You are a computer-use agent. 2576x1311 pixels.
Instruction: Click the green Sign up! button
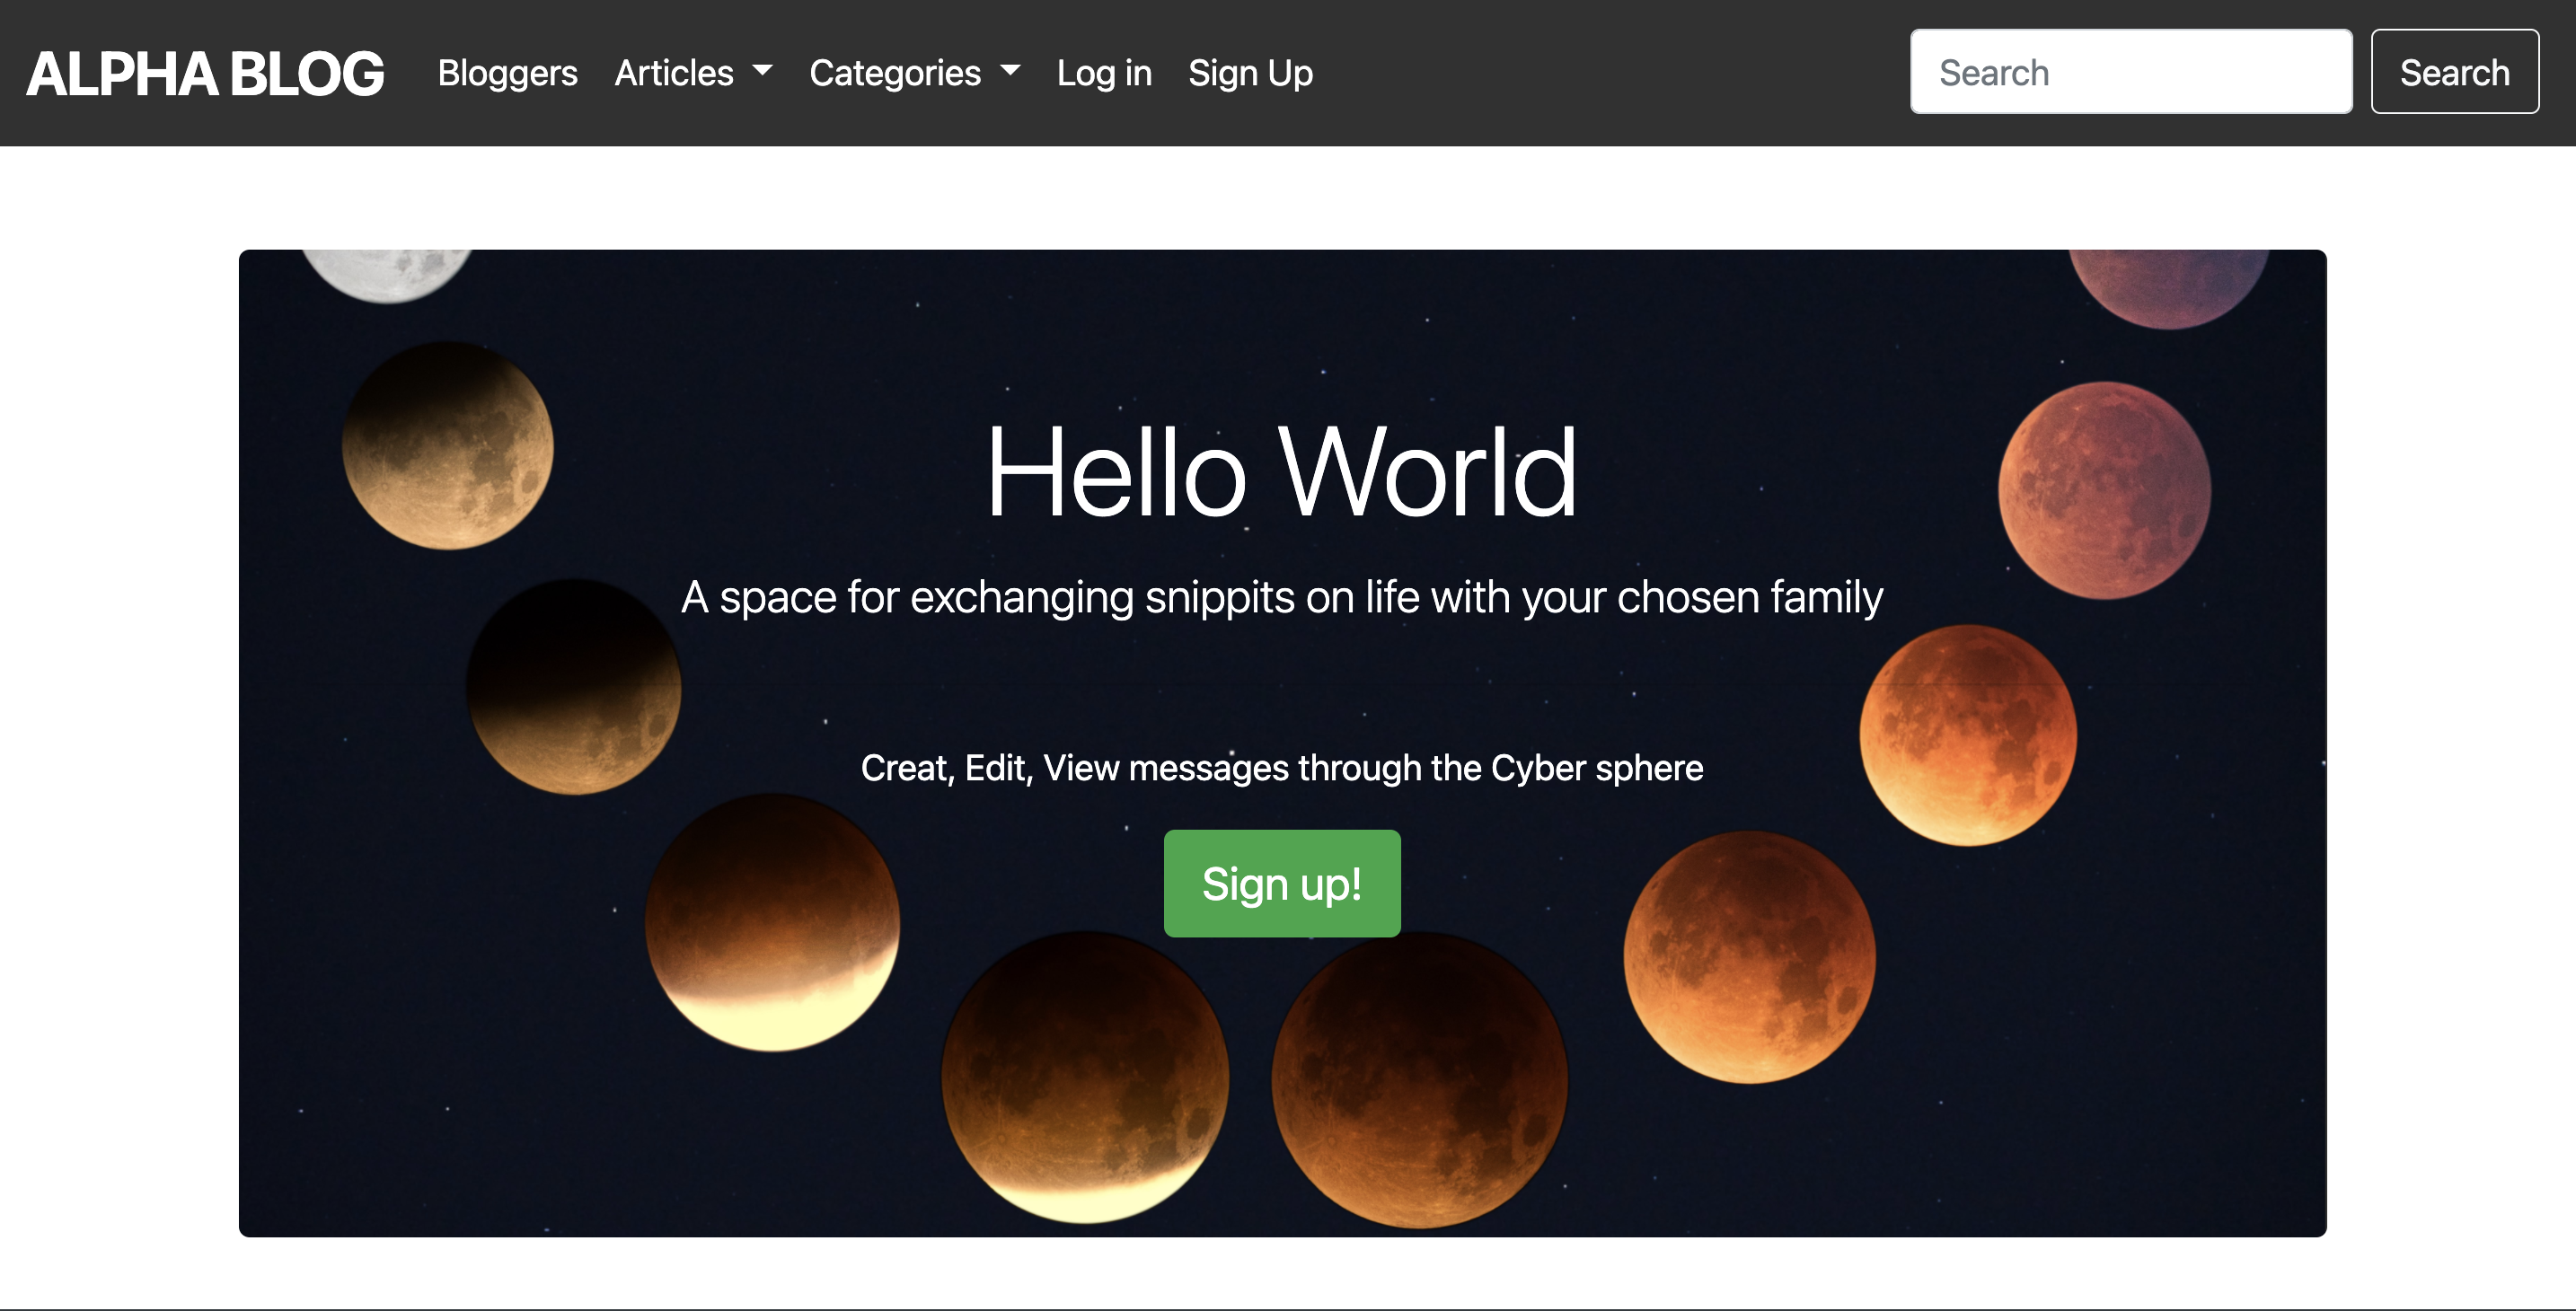pyautogui.click(x=1281, y=883)
